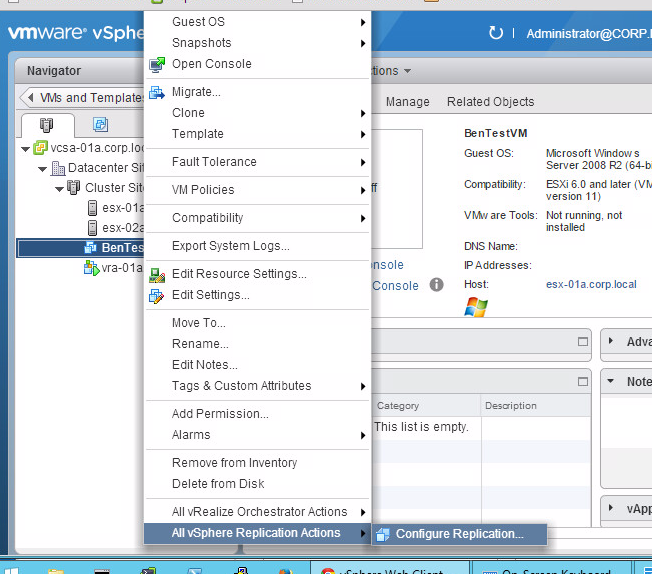Viewport: 652px width, 574px height.
Task: Expand Tags & Custom Attributes submenu
Action: click(x=257, y=386)
